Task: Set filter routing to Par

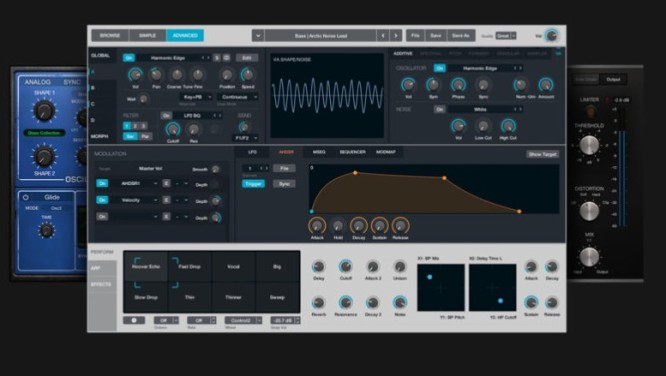Action: (145, 136)
